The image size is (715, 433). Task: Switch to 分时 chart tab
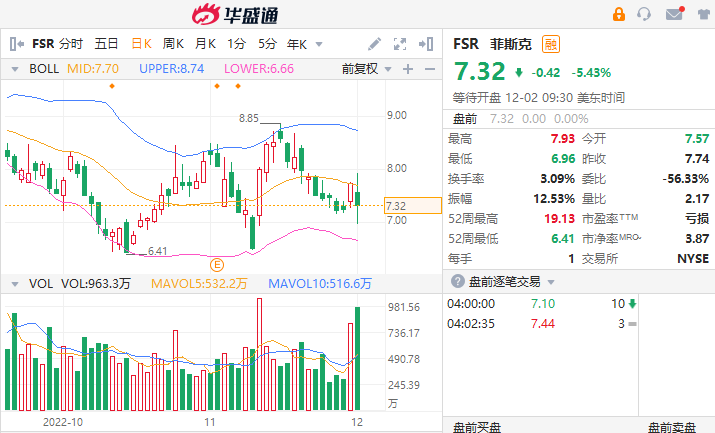[x=71, y=44]
